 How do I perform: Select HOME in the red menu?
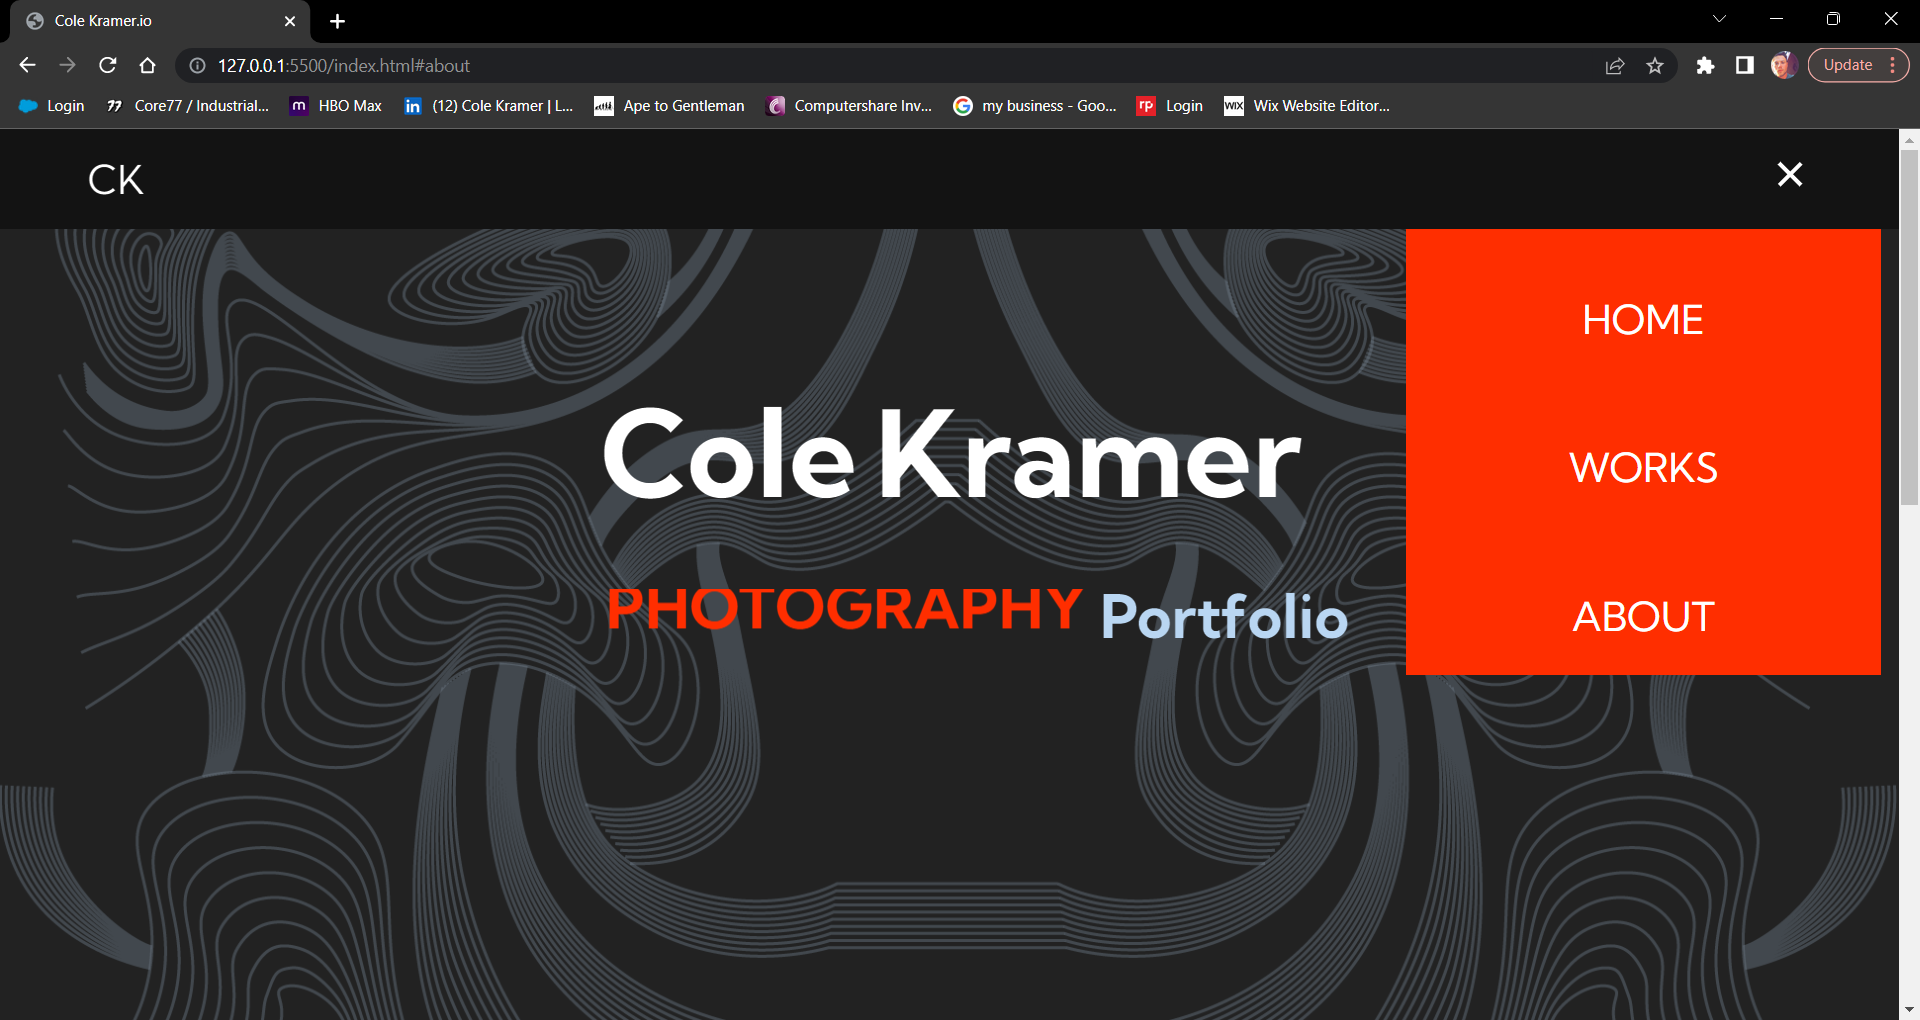pos(1643,320)
